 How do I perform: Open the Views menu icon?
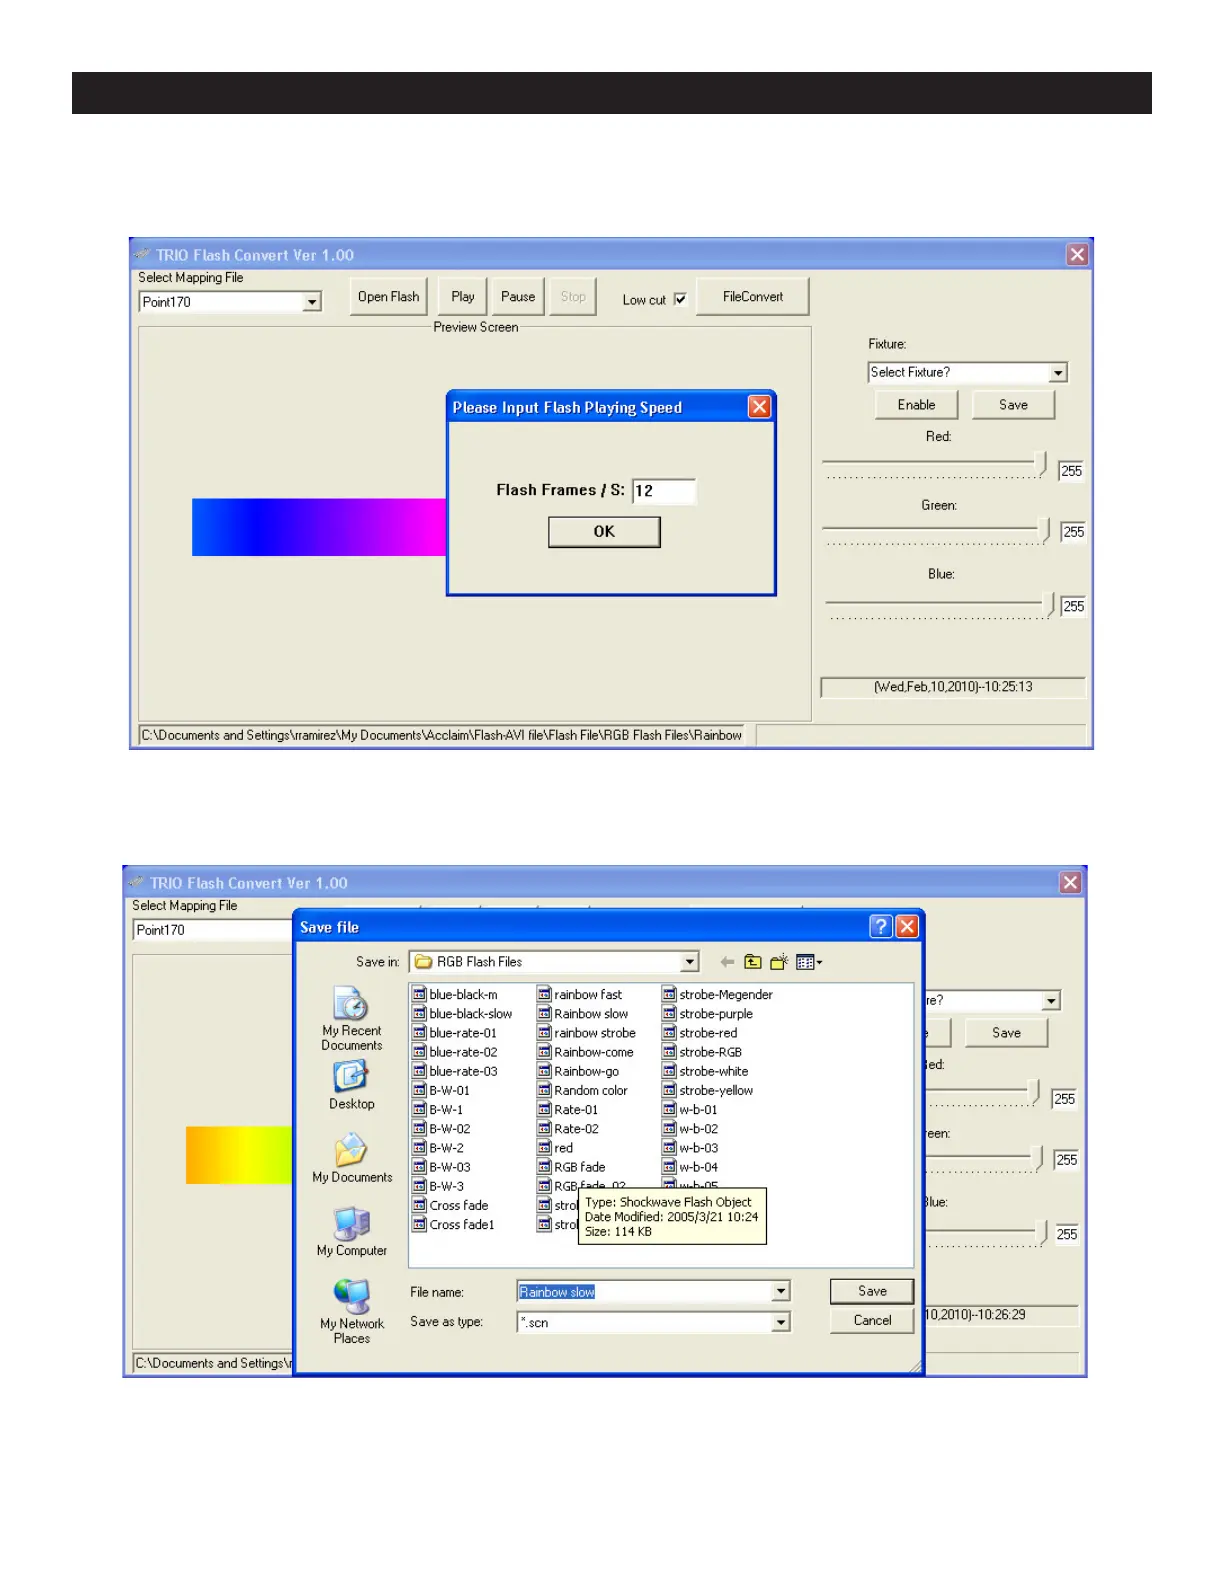[x=808, y=962]
